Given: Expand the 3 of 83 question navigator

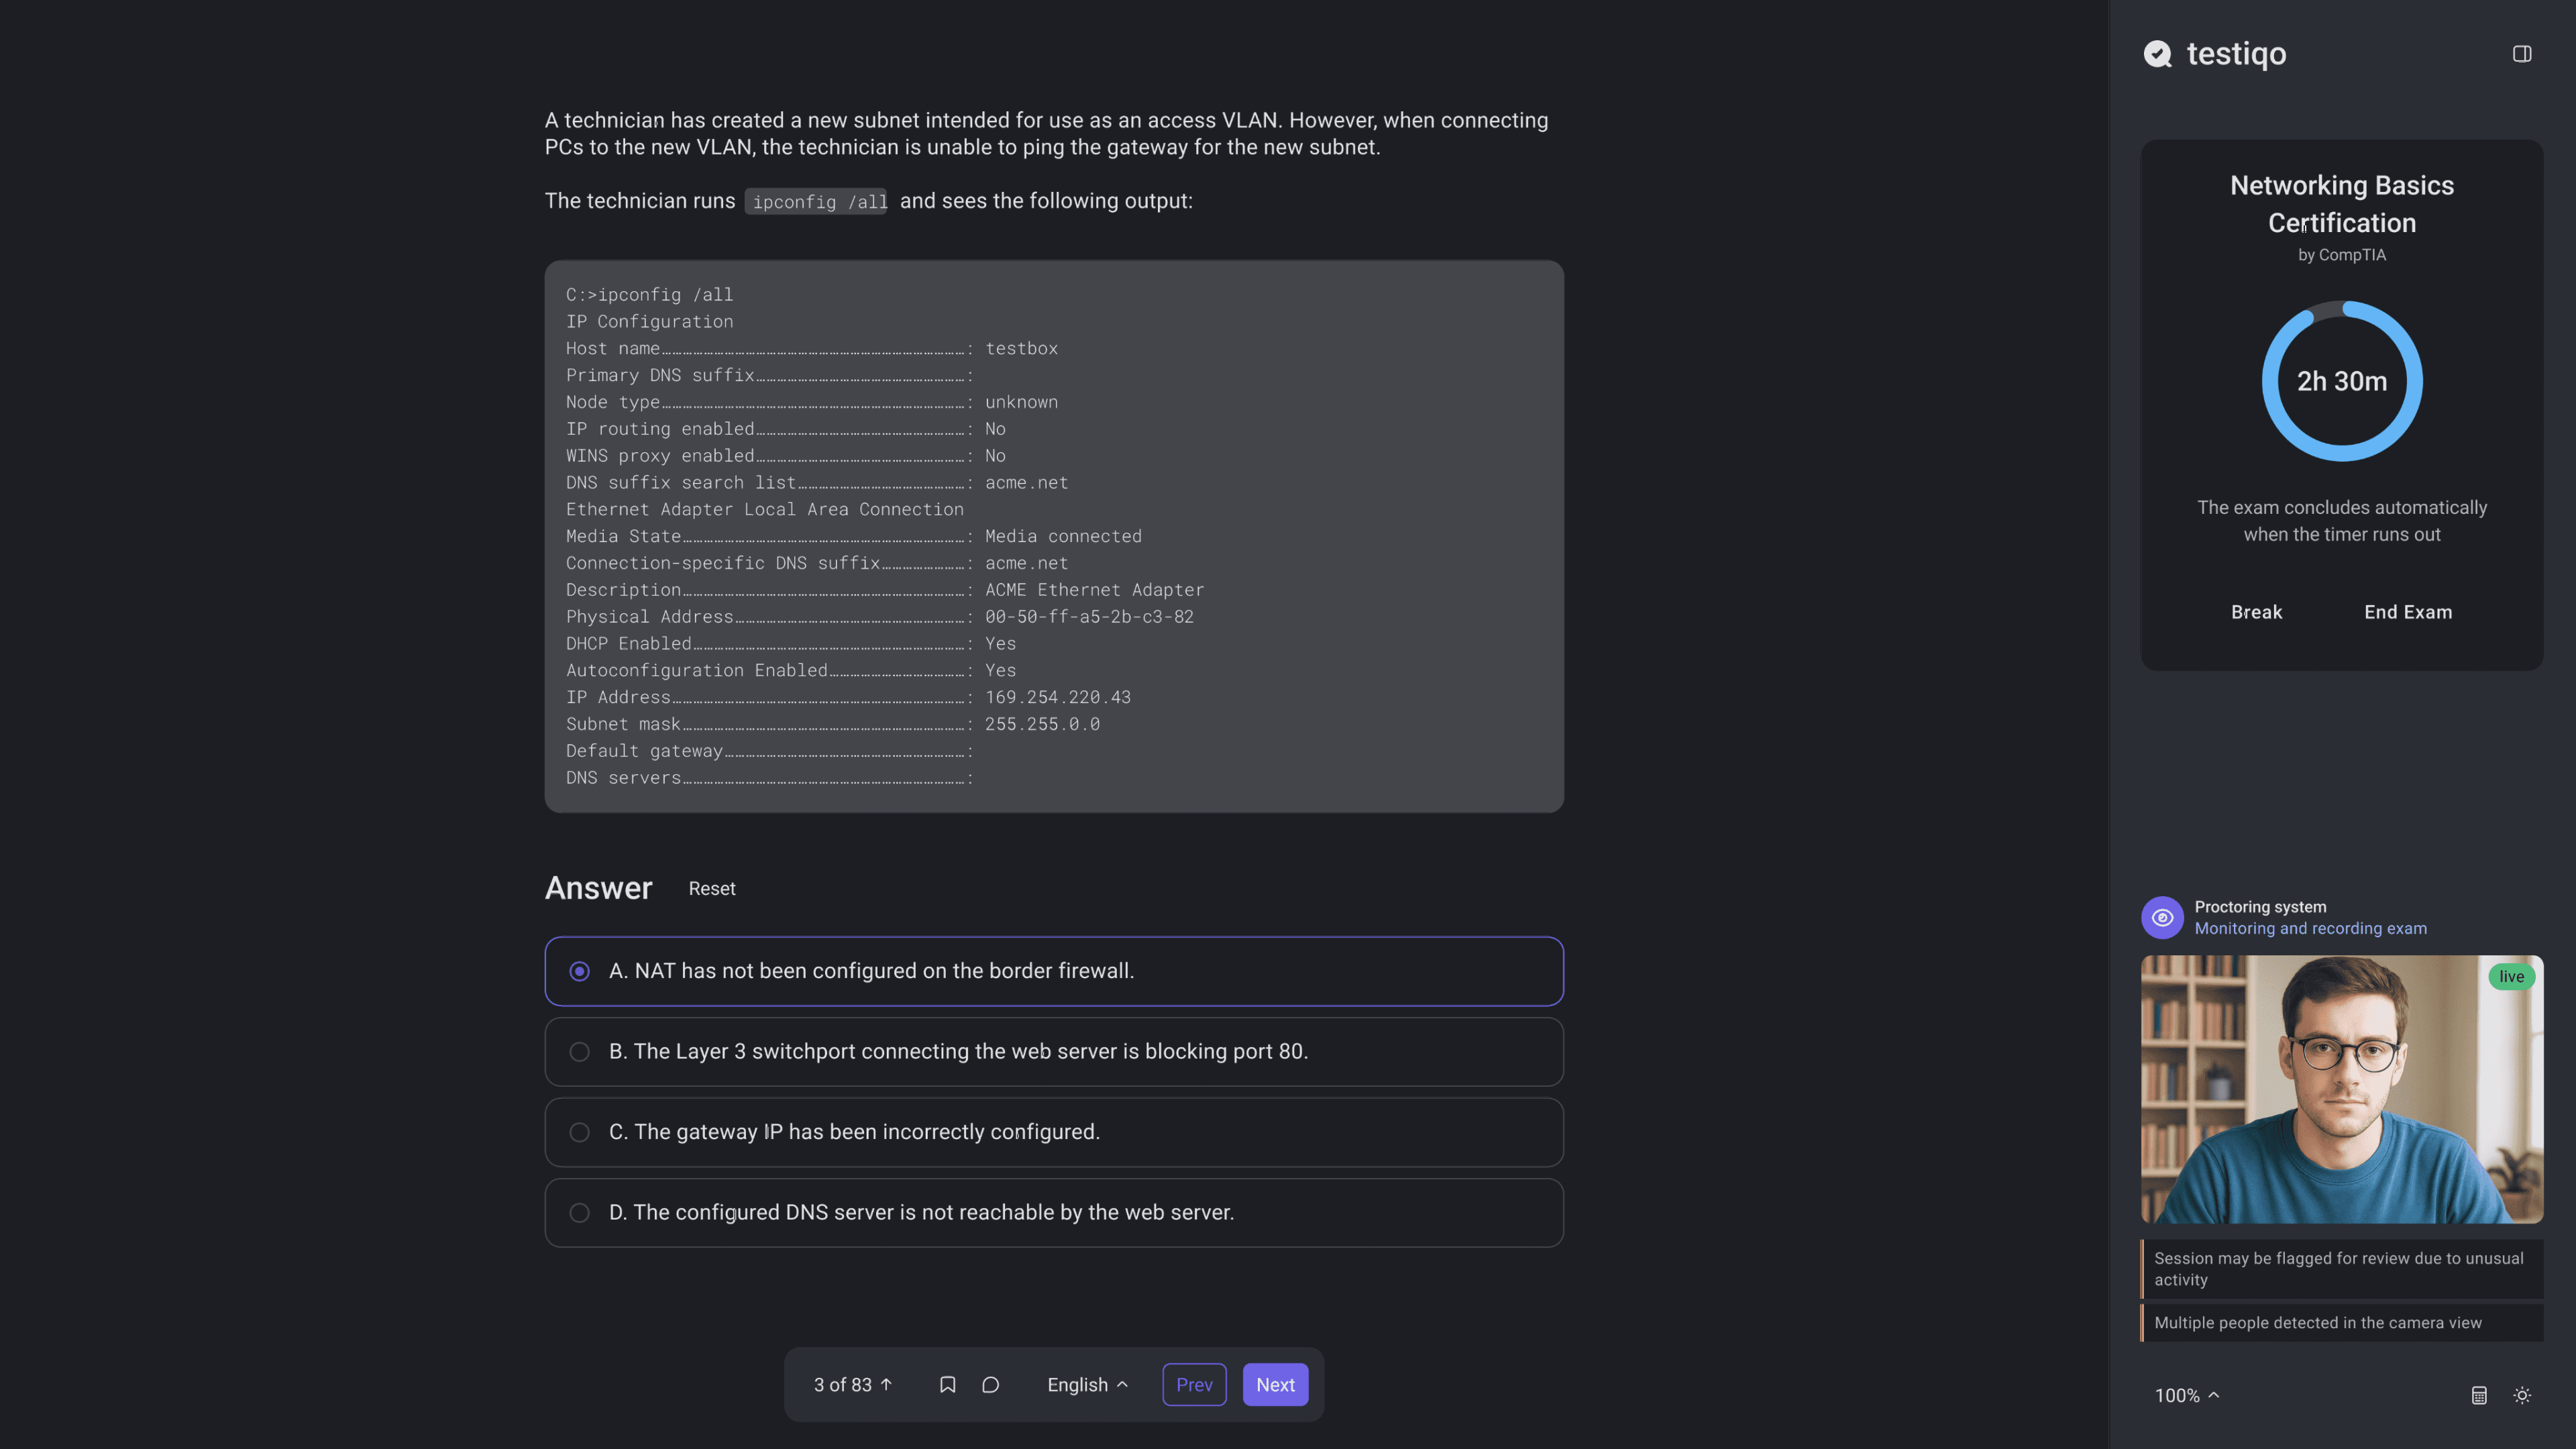Looking at the screenshot, I should click(852, 1384).
